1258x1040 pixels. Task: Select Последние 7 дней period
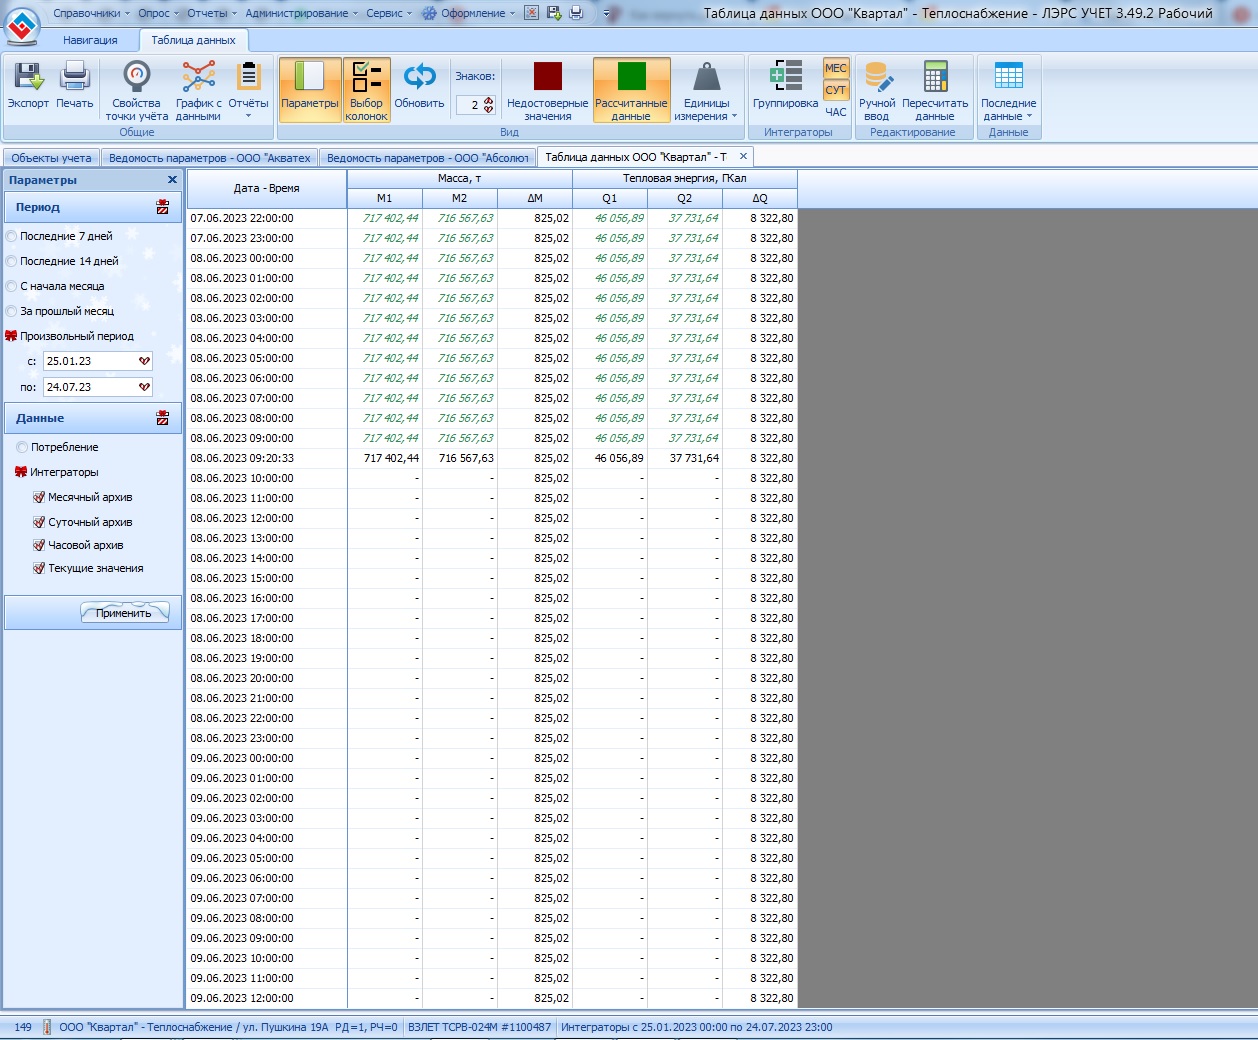tap(60, 236)
